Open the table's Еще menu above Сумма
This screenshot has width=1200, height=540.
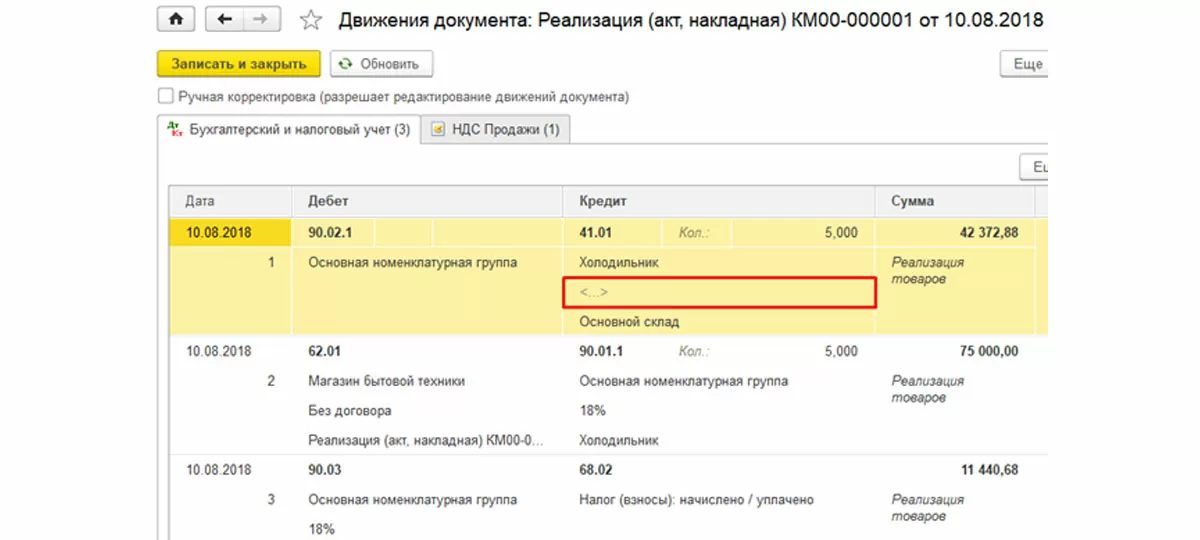click(x=1036, y=167)
